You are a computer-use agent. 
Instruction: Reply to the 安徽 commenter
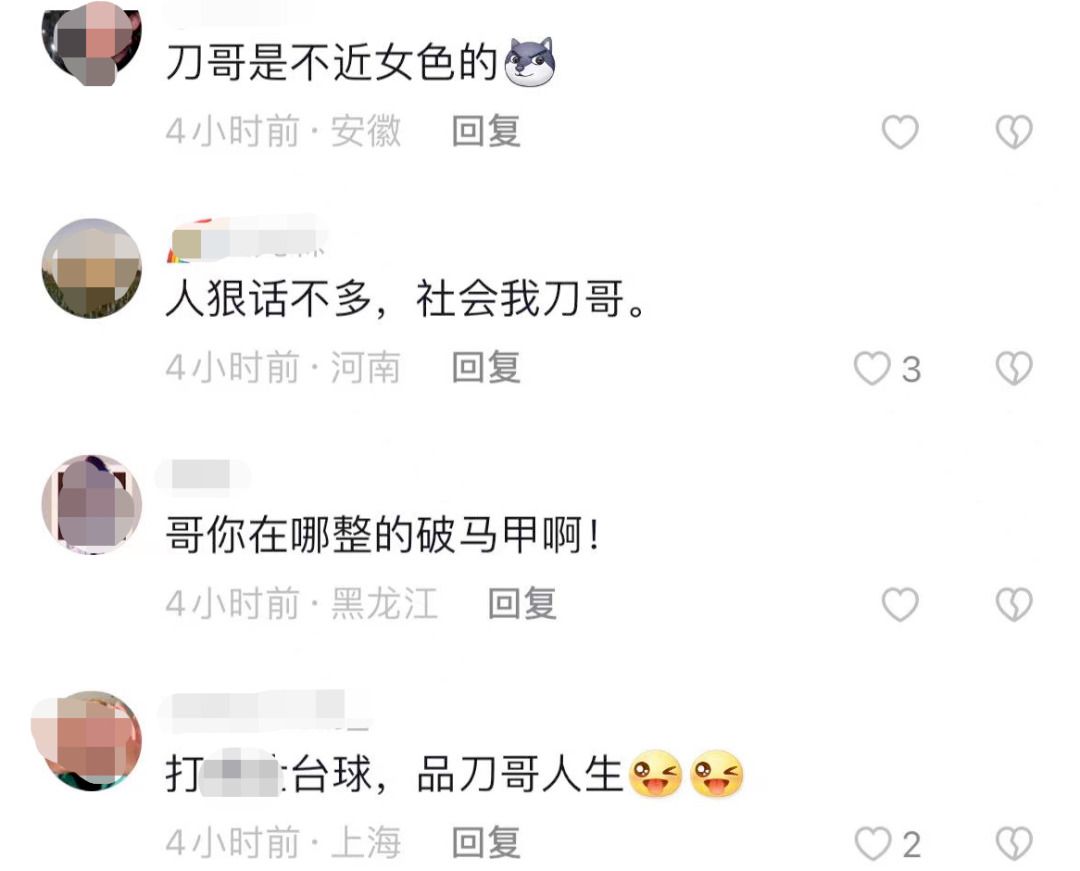click(486, 131)
